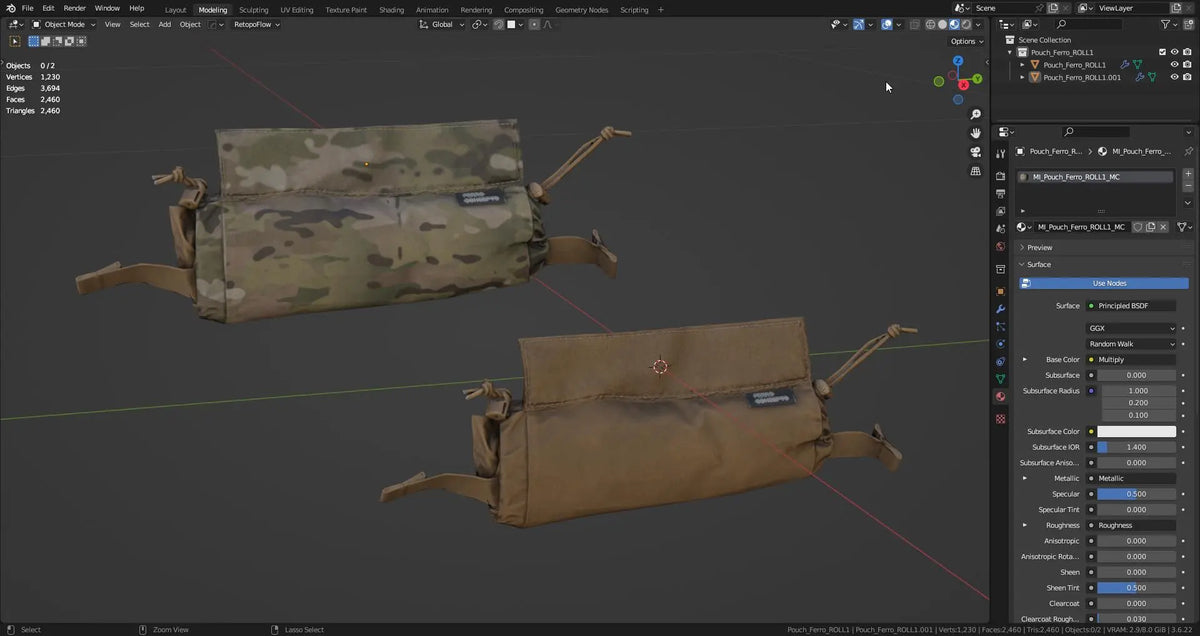
Task: Open the View Layer properties tab
Action: tap(1000, 211)
